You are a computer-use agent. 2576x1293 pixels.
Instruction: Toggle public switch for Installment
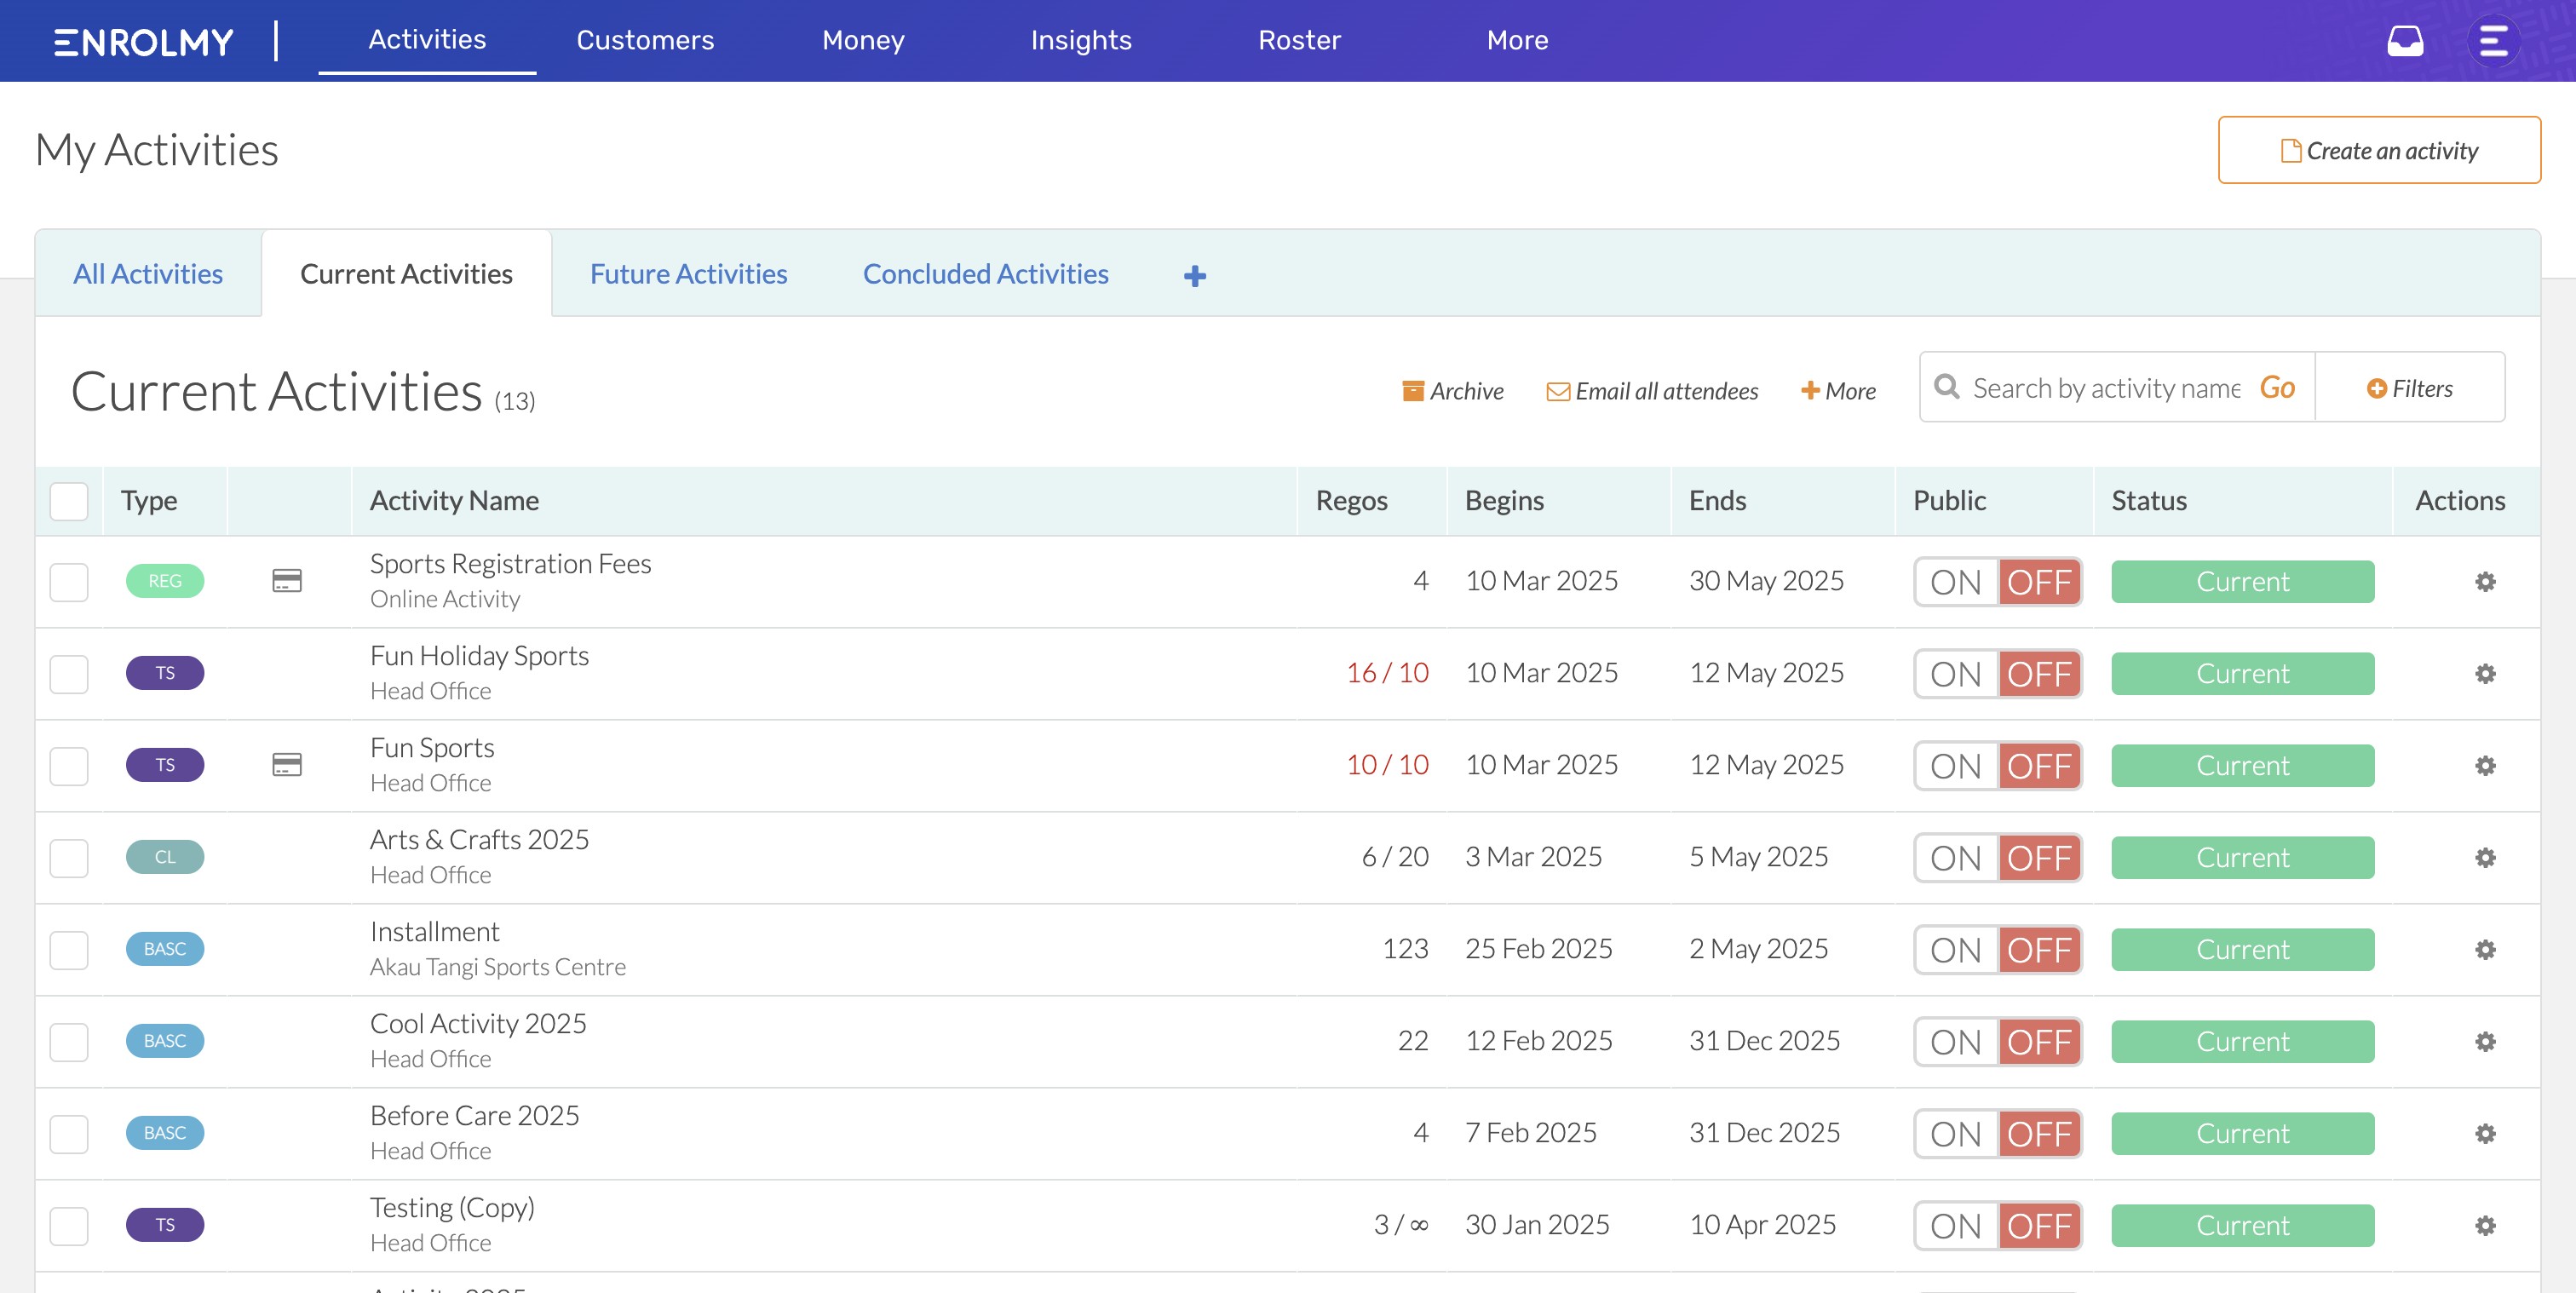[x=1997, y=950]
